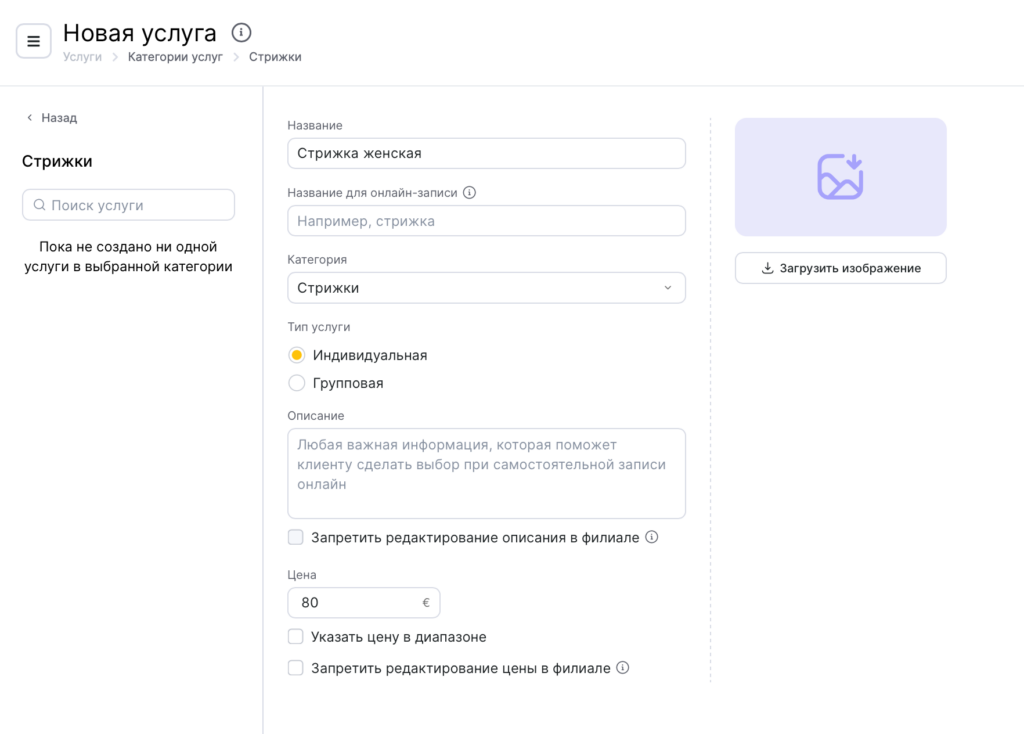
Task: Click the Загрузить изображение button
Action: pos(840,268)
